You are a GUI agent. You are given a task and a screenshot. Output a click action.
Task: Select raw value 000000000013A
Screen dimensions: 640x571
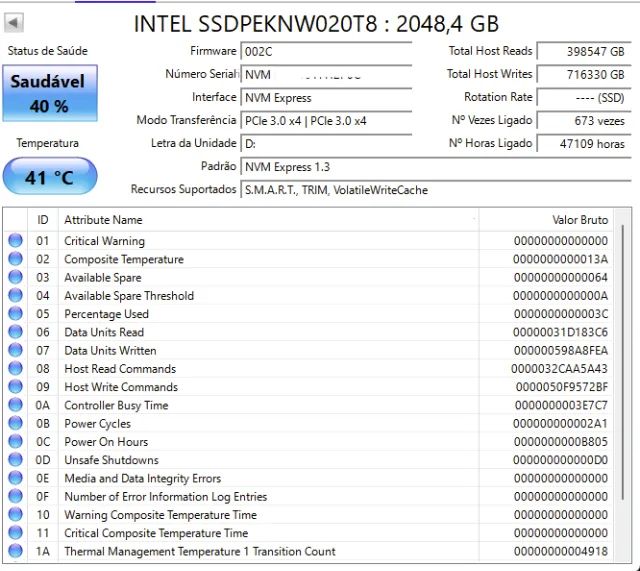560,259
